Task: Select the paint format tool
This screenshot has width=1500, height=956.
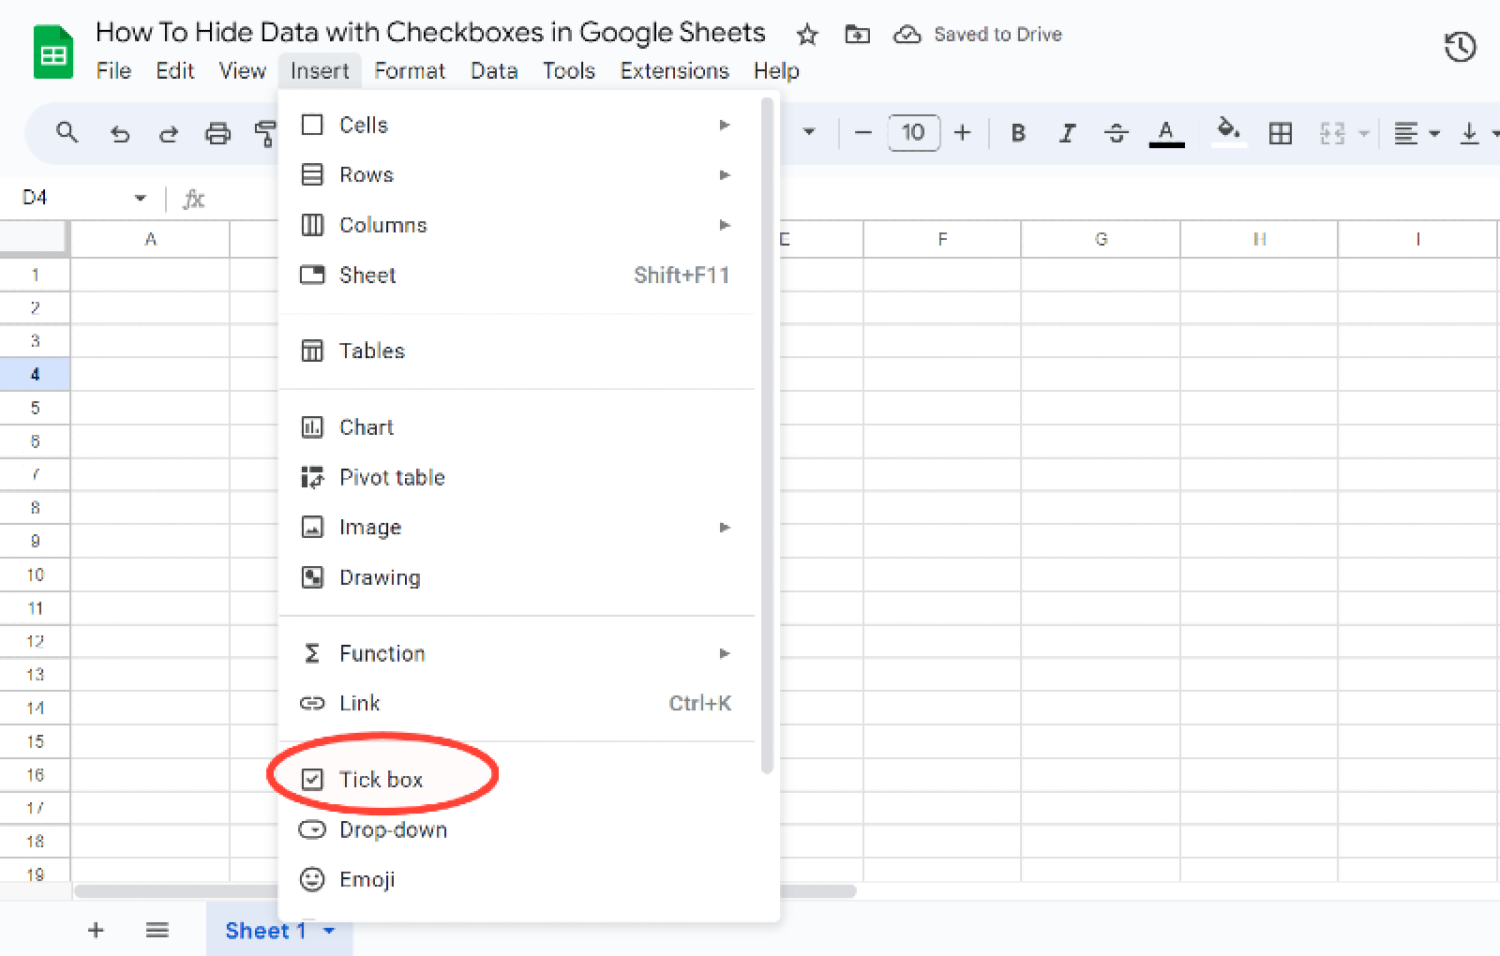Action: (x=265, y=133)
